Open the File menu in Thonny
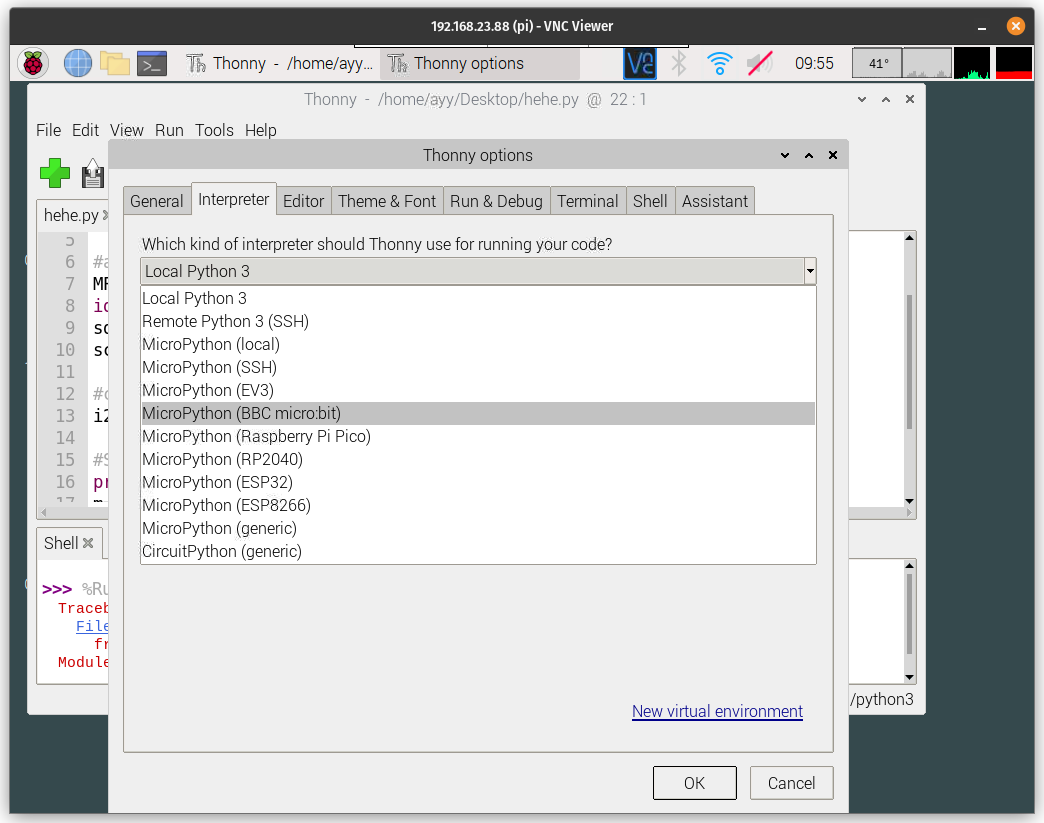Screen dimensions: 1044x823 [49, 131]
